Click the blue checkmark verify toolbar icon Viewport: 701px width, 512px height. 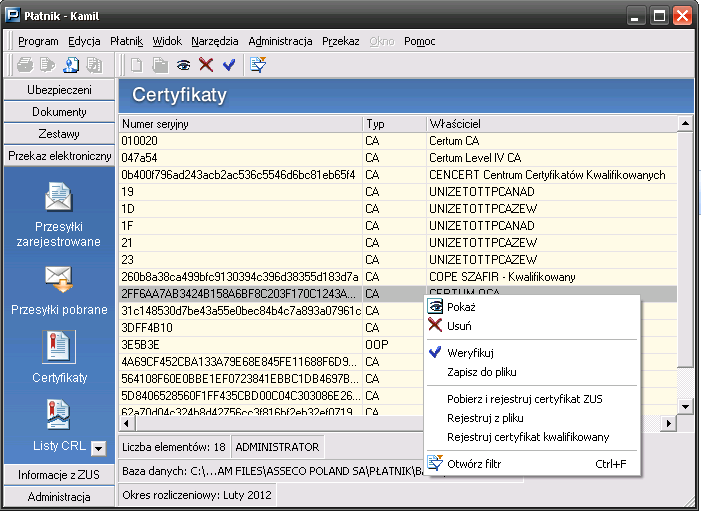coord(229,65)
